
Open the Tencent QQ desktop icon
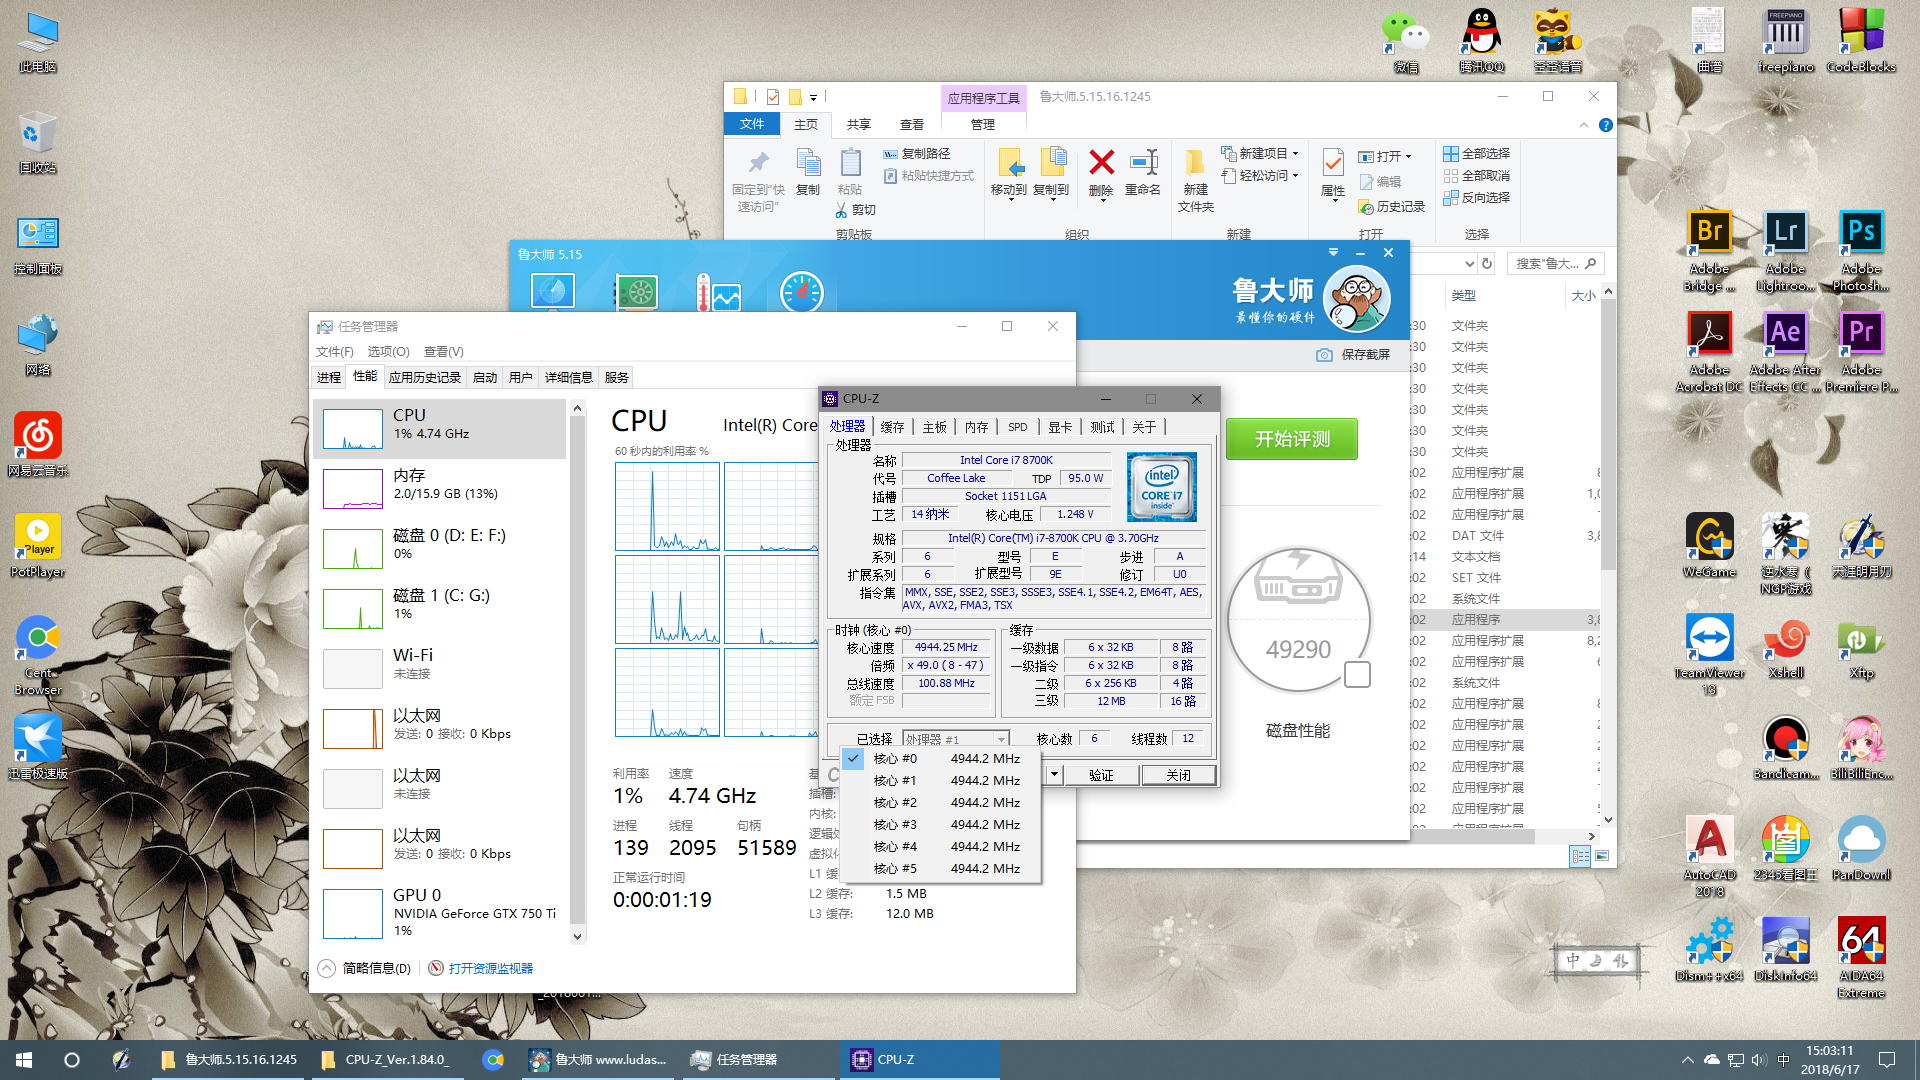[x=1481, y=41]
